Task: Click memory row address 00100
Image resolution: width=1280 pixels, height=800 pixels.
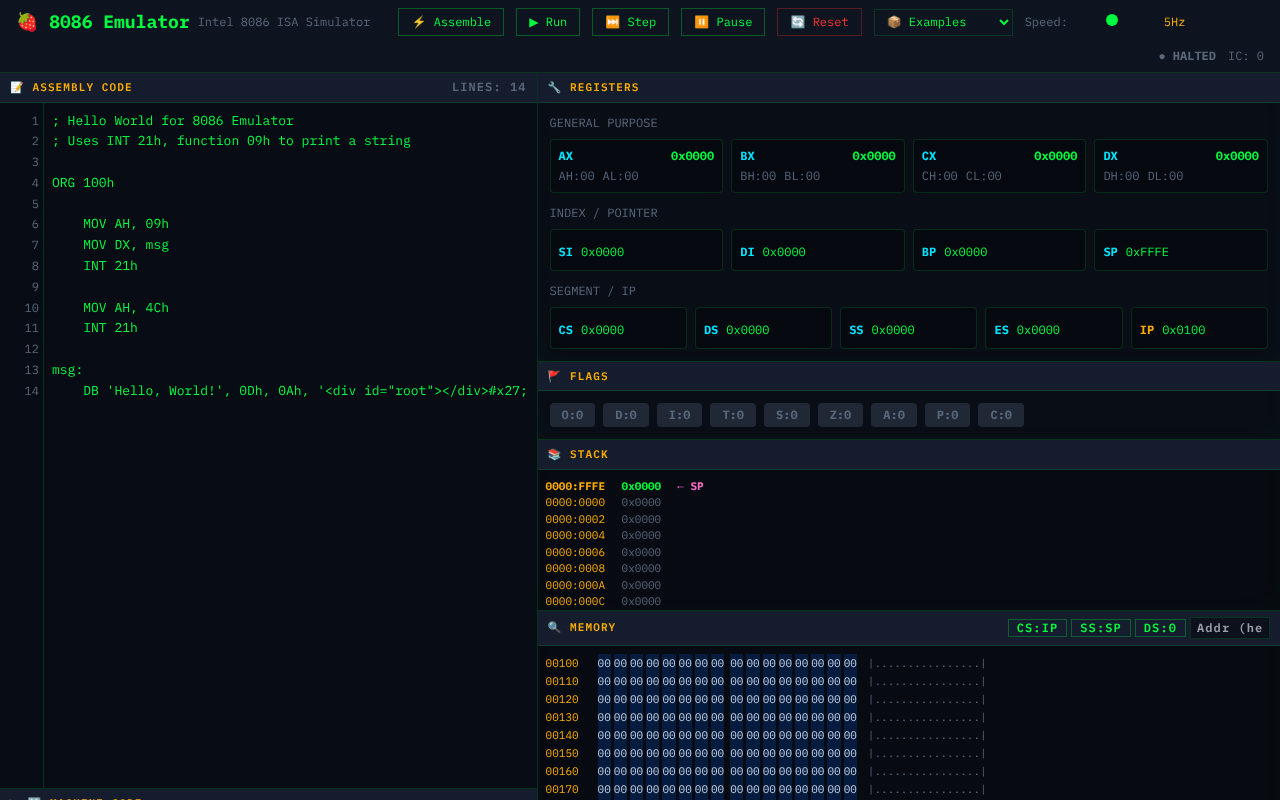Action: [x=562, y=664]
